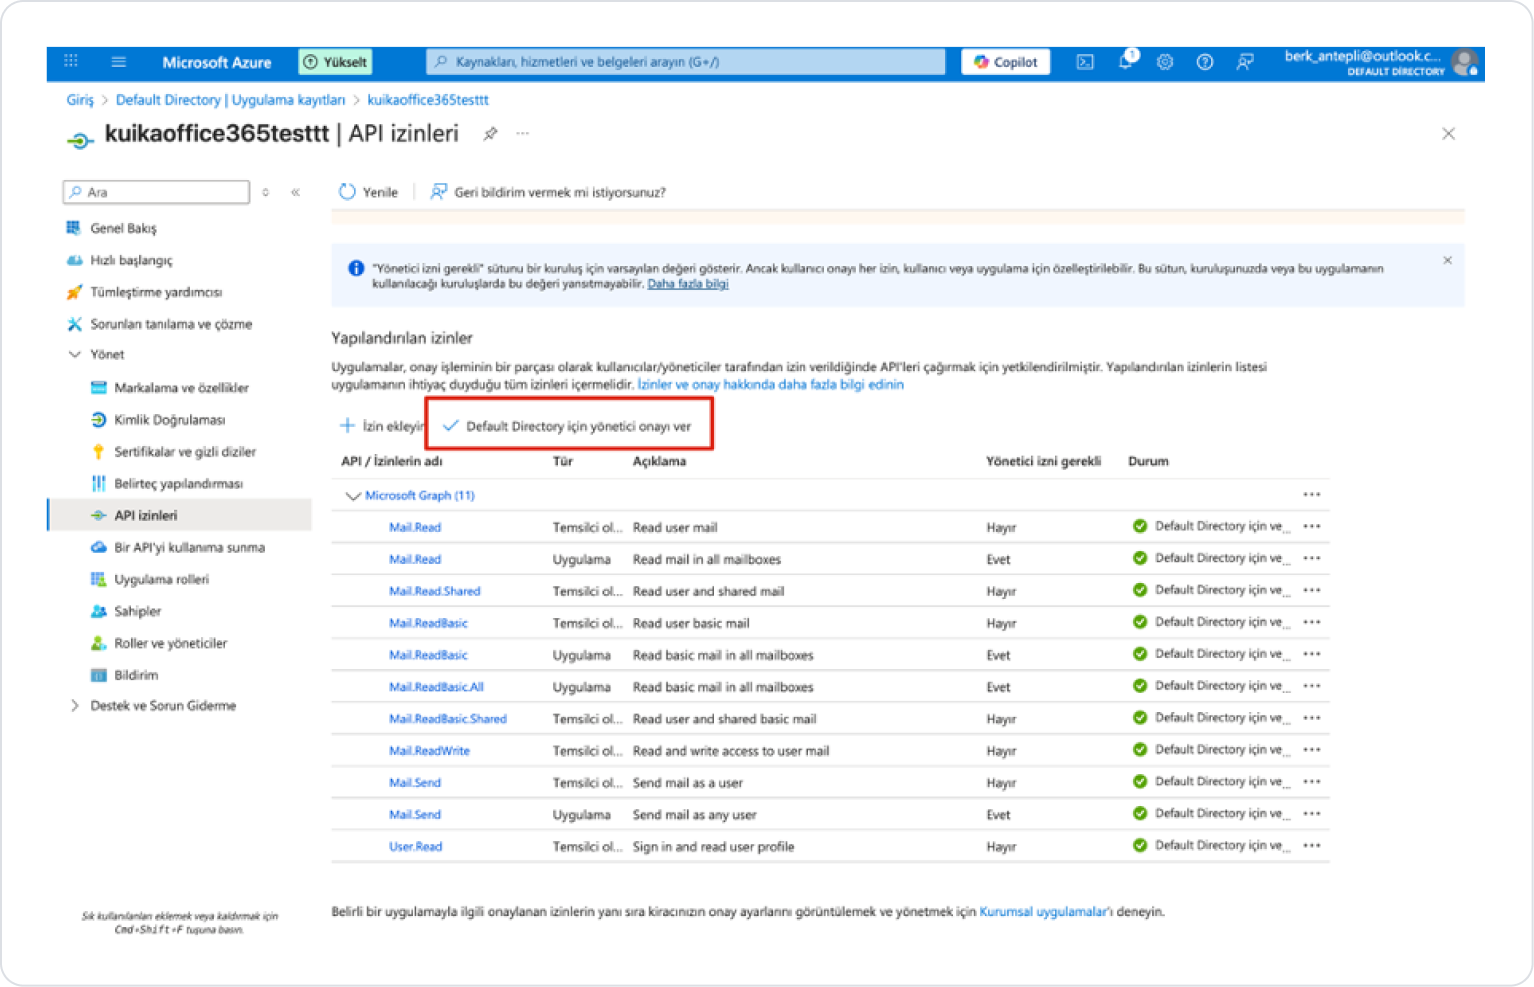Open Sertifikalar ve gizli diziler
This screenshot has height=987, width=1534.
coord(185,452)
